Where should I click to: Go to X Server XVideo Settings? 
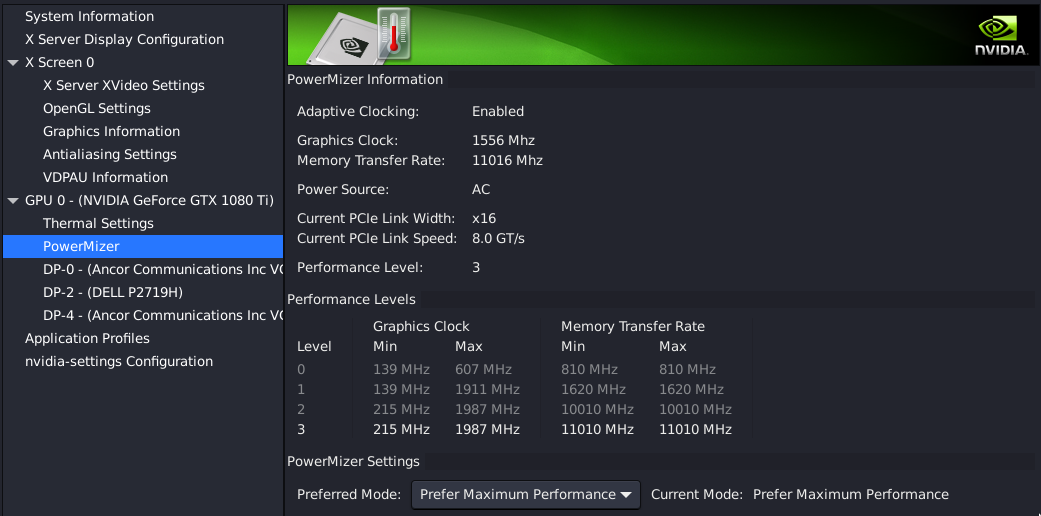point(124,86)
